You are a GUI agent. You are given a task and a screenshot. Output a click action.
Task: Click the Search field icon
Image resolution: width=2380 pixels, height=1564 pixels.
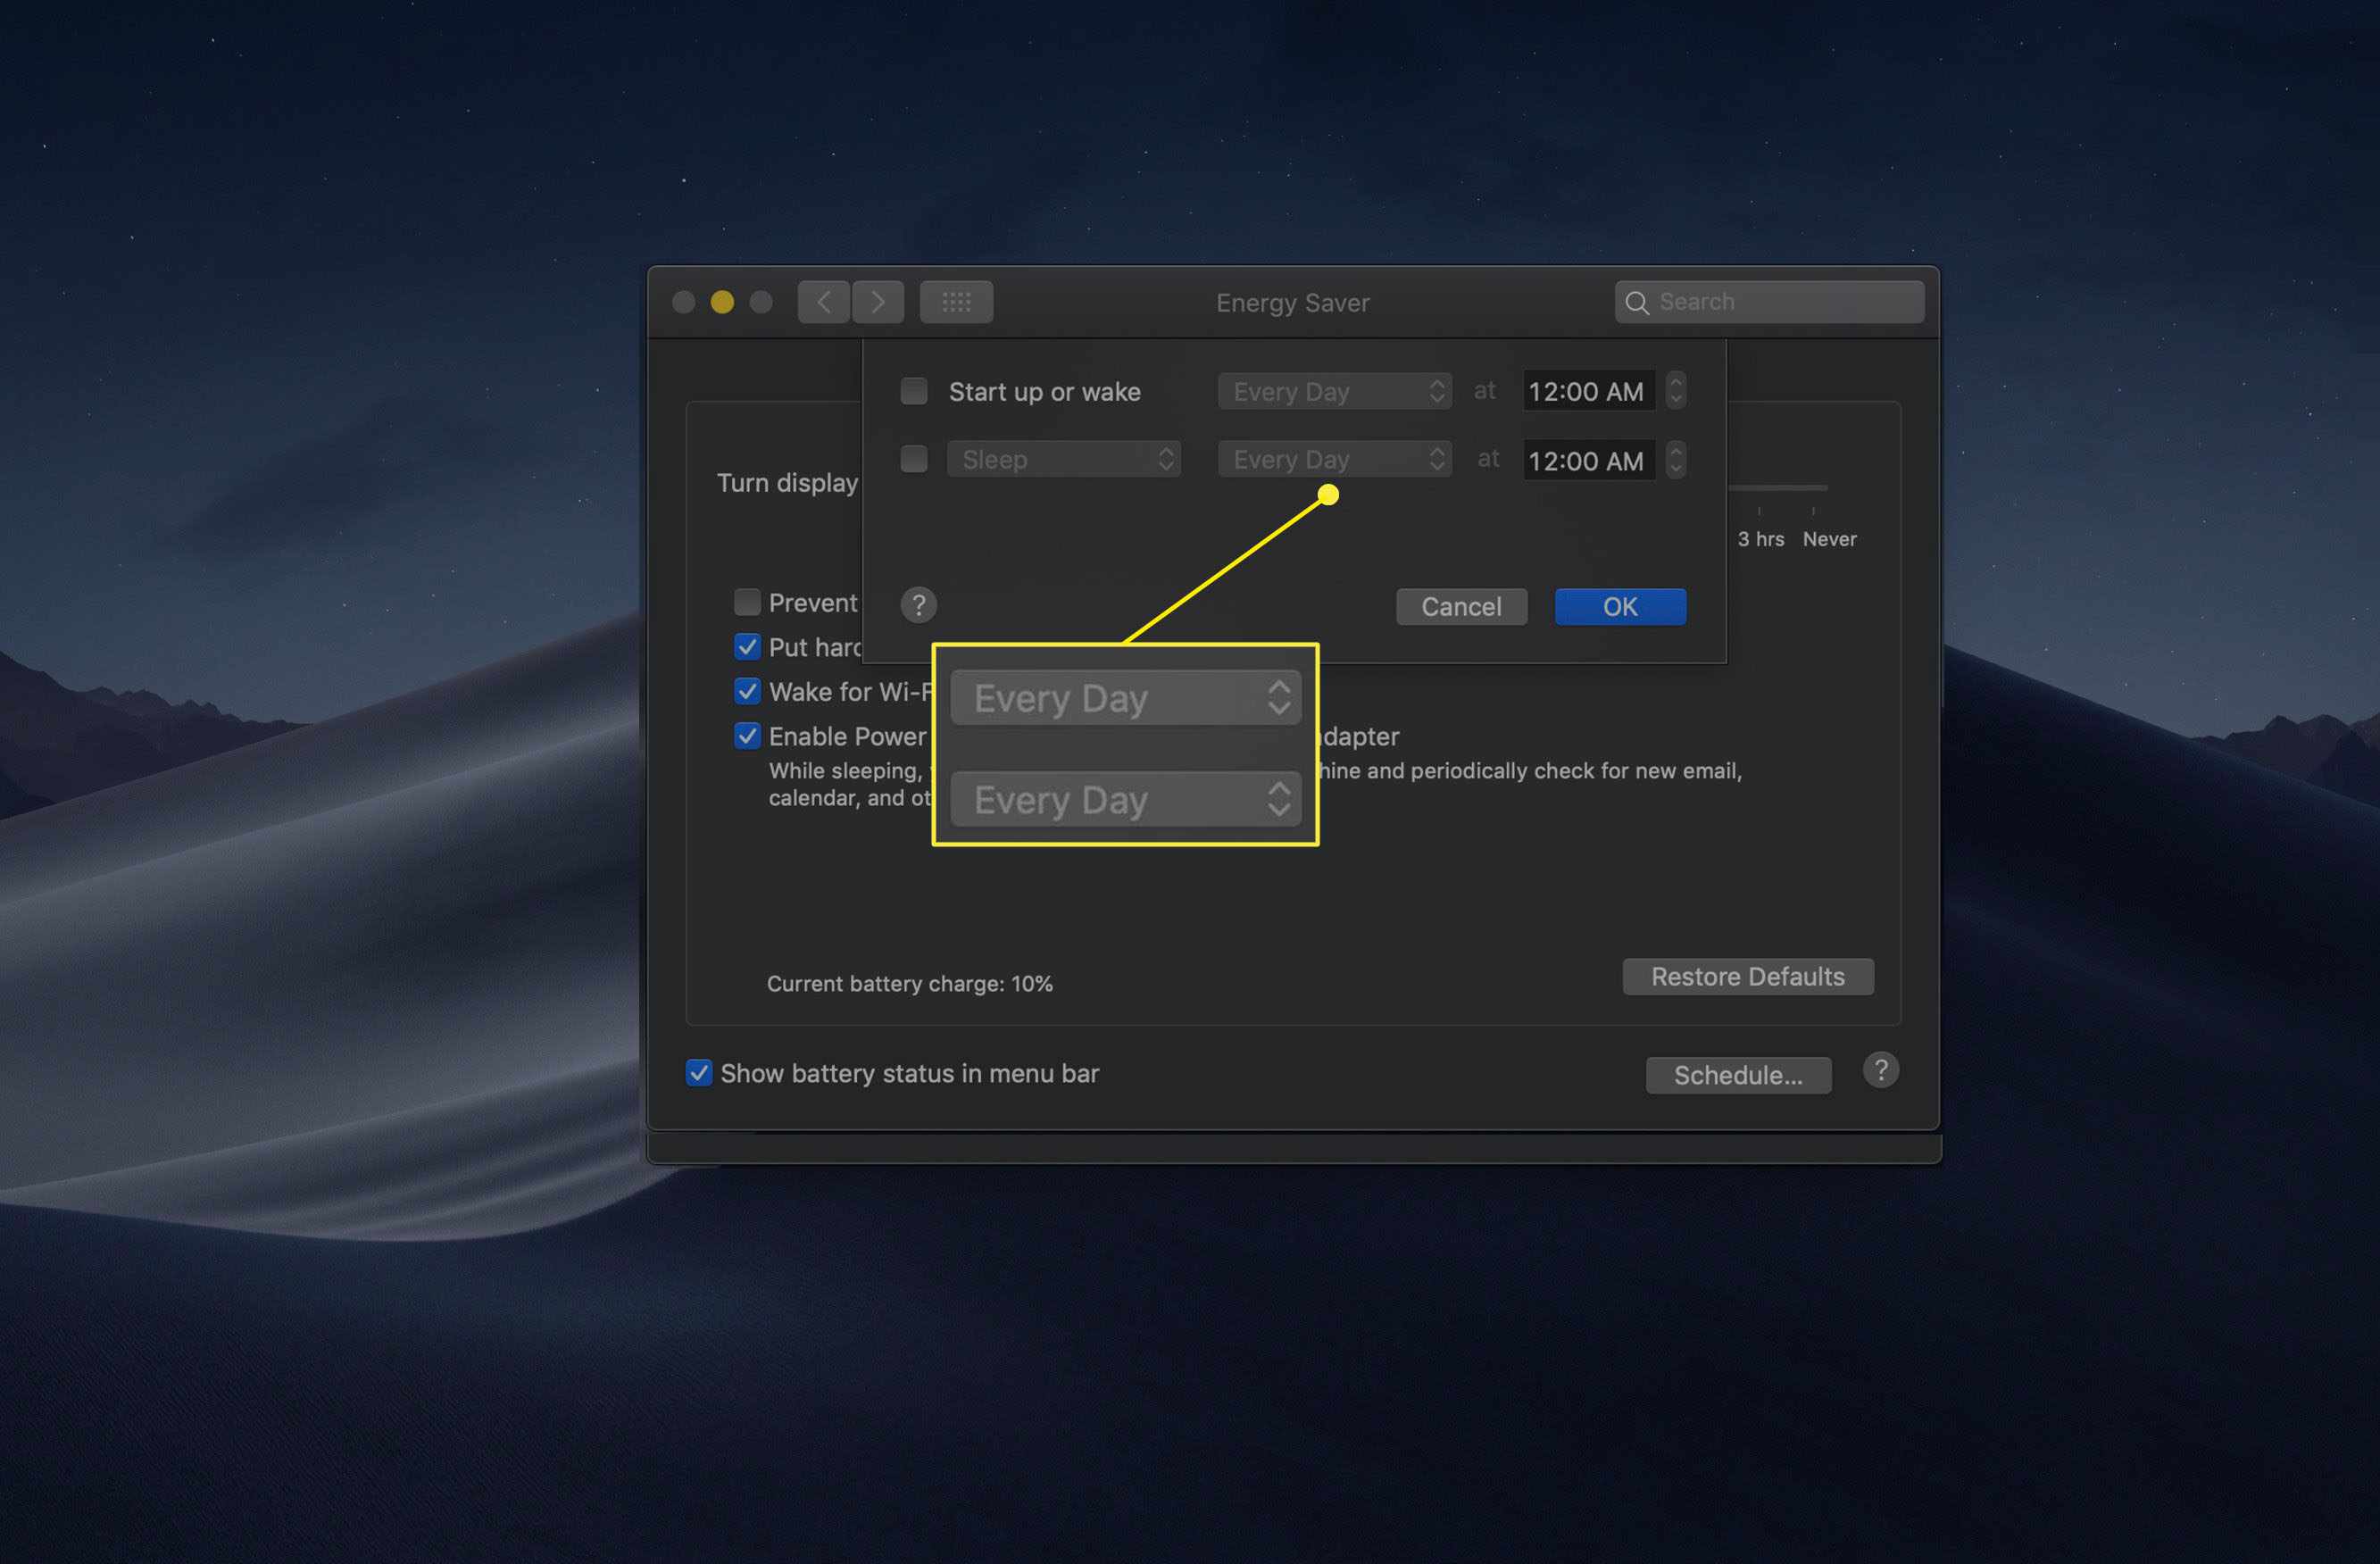click(x=1635, y=300)
